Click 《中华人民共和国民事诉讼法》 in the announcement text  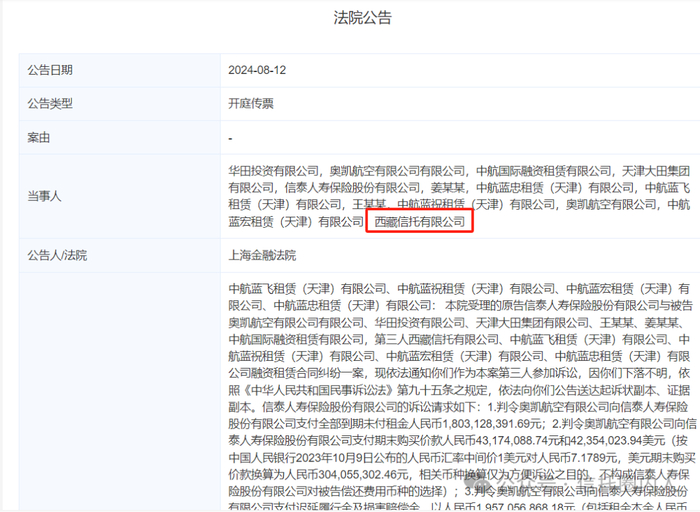click(318, 390)
